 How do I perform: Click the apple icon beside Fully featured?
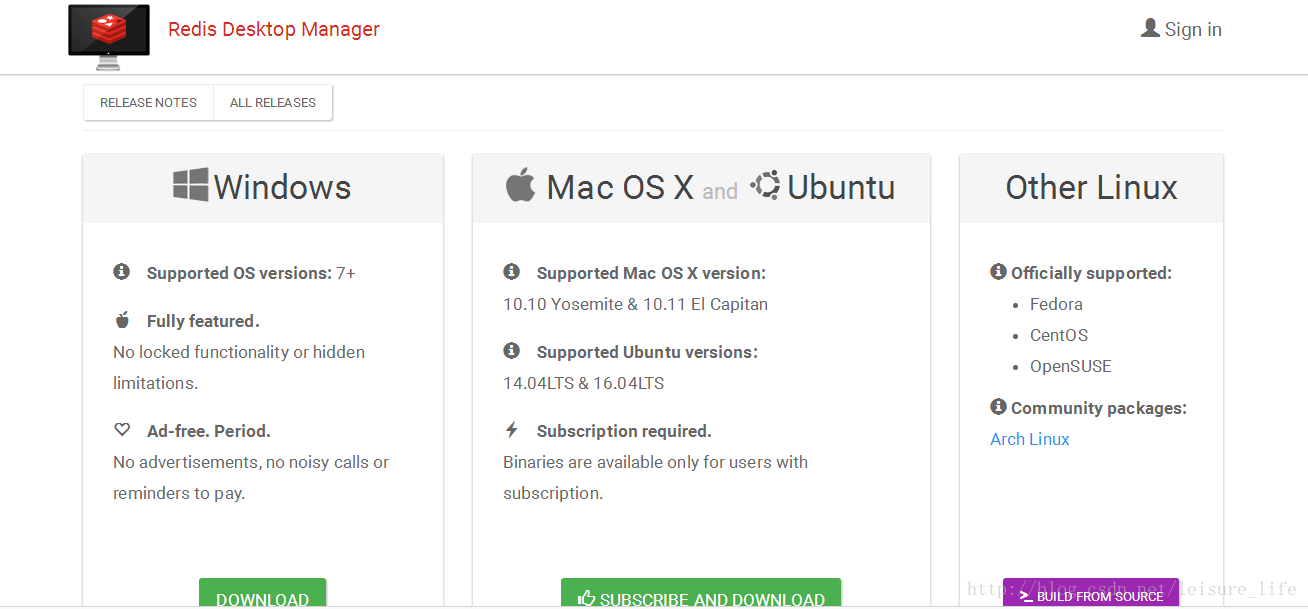coord(122,320)
